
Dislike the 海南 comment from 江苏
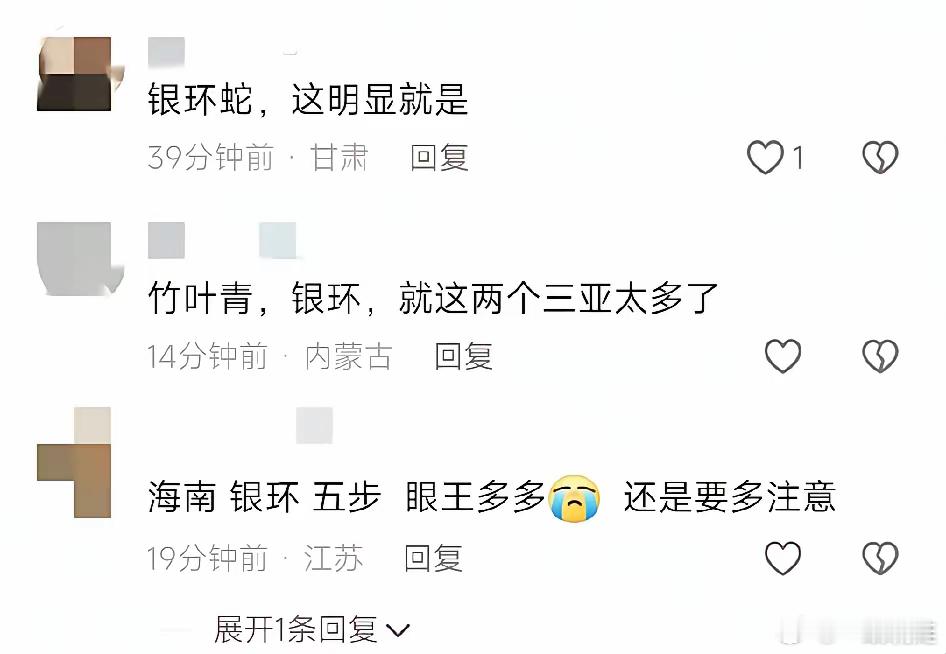pos(880,557)
